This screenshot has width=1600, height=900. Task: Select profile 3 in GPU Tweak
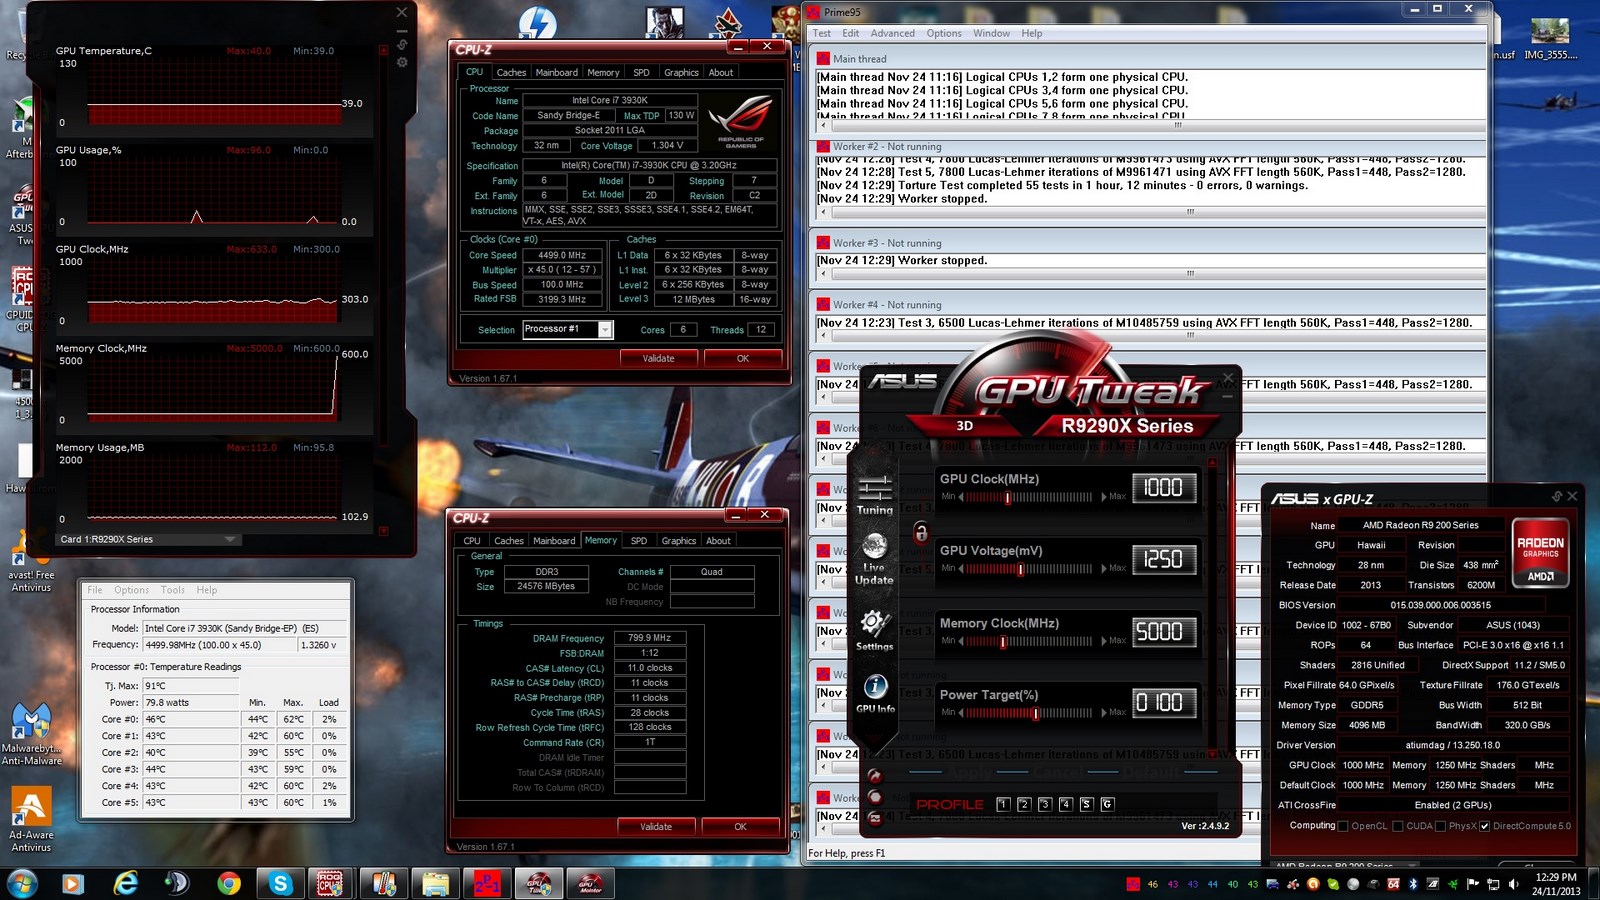[x=1045, y=804]
